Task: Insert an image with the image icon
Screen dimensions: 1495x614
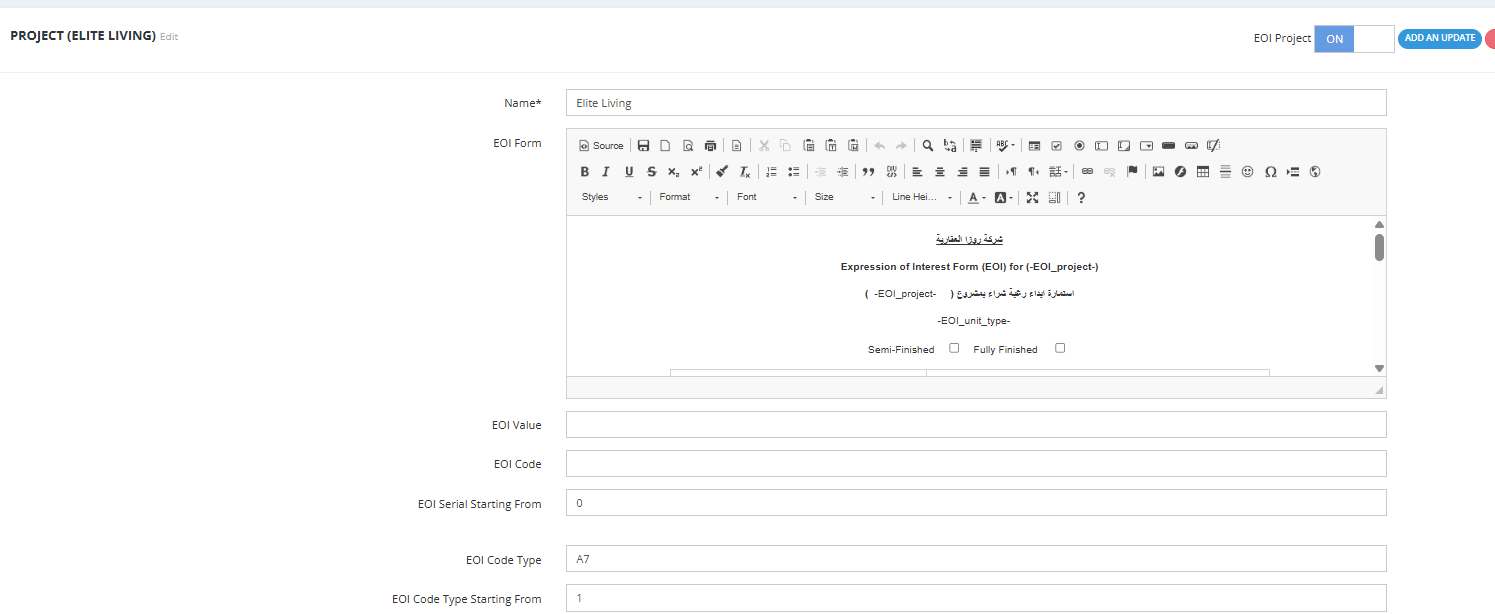Action: [1158, 172]
